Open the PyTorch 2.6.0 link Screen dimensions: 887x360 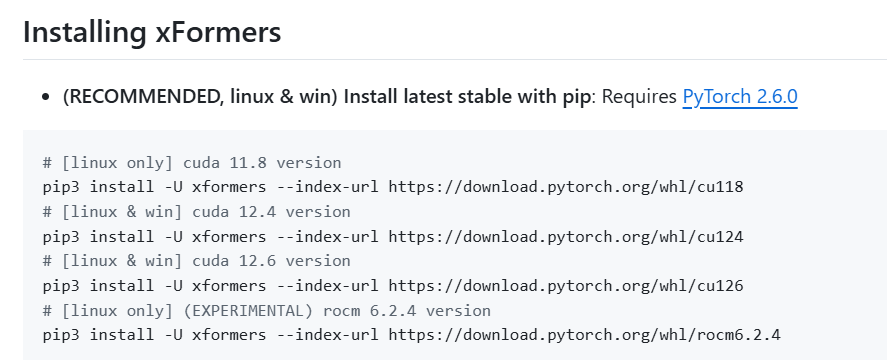(x=740, y=97)
